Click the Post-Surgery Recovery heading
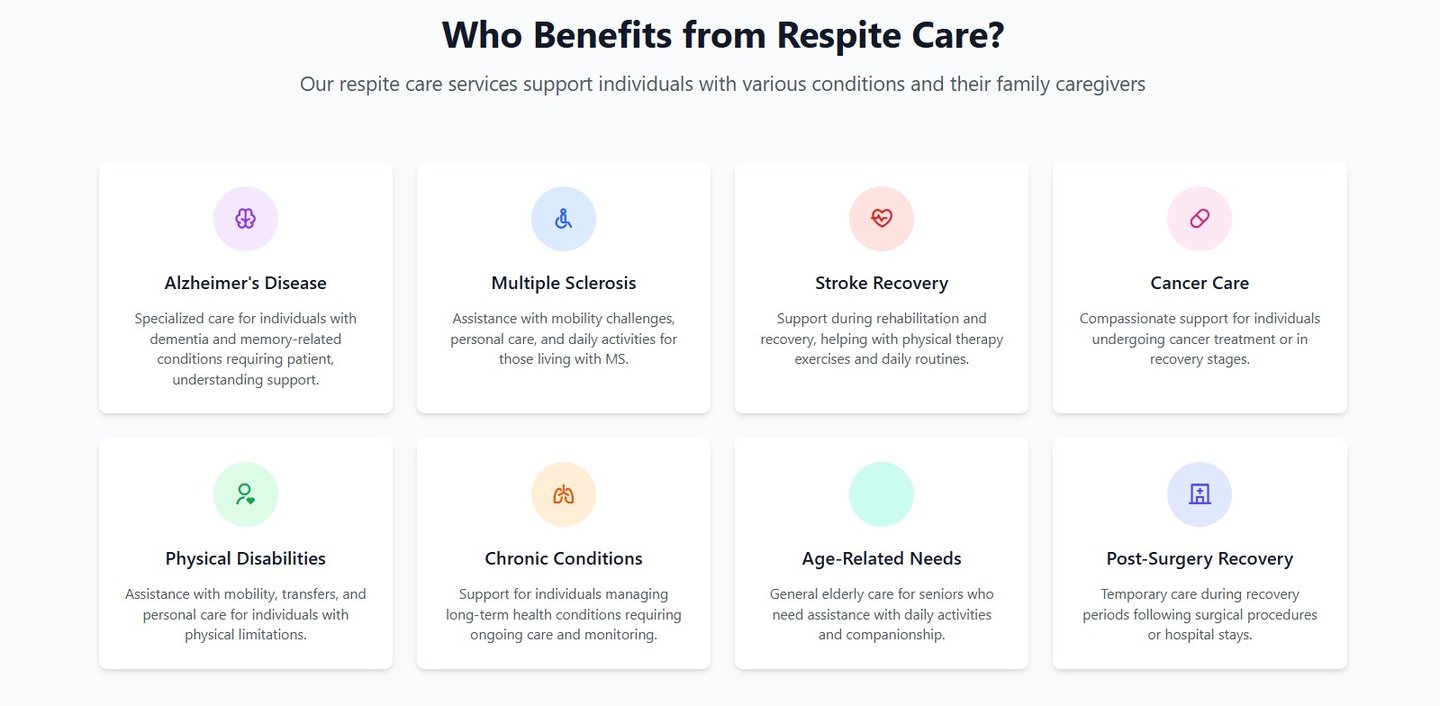 pyautogui.click(x=1200, y=558)
